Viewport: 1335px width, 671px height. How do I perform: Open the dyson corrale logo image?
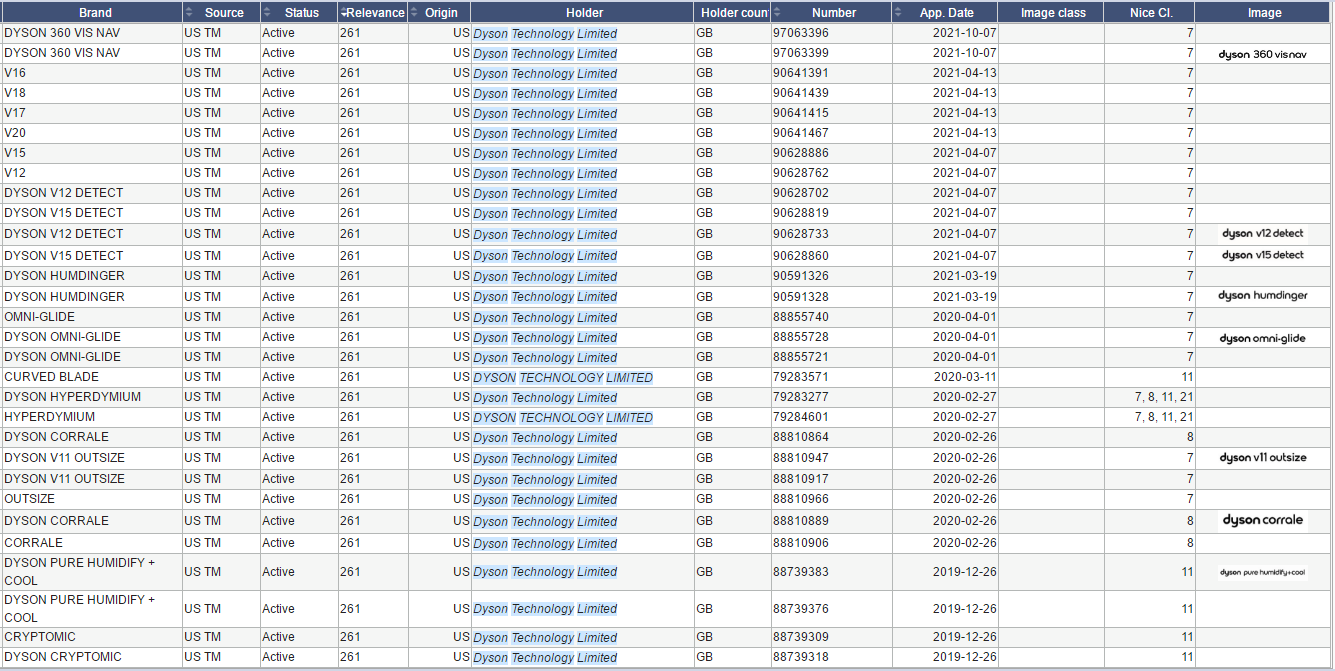click(x=1263, y=520)
